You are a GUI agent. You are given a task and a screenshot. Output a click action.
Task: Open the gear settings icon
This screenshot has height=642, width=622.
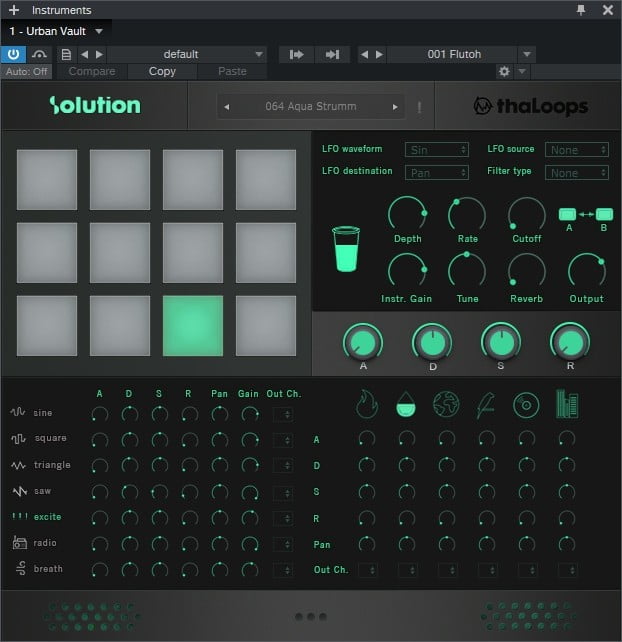click(504, 72)
